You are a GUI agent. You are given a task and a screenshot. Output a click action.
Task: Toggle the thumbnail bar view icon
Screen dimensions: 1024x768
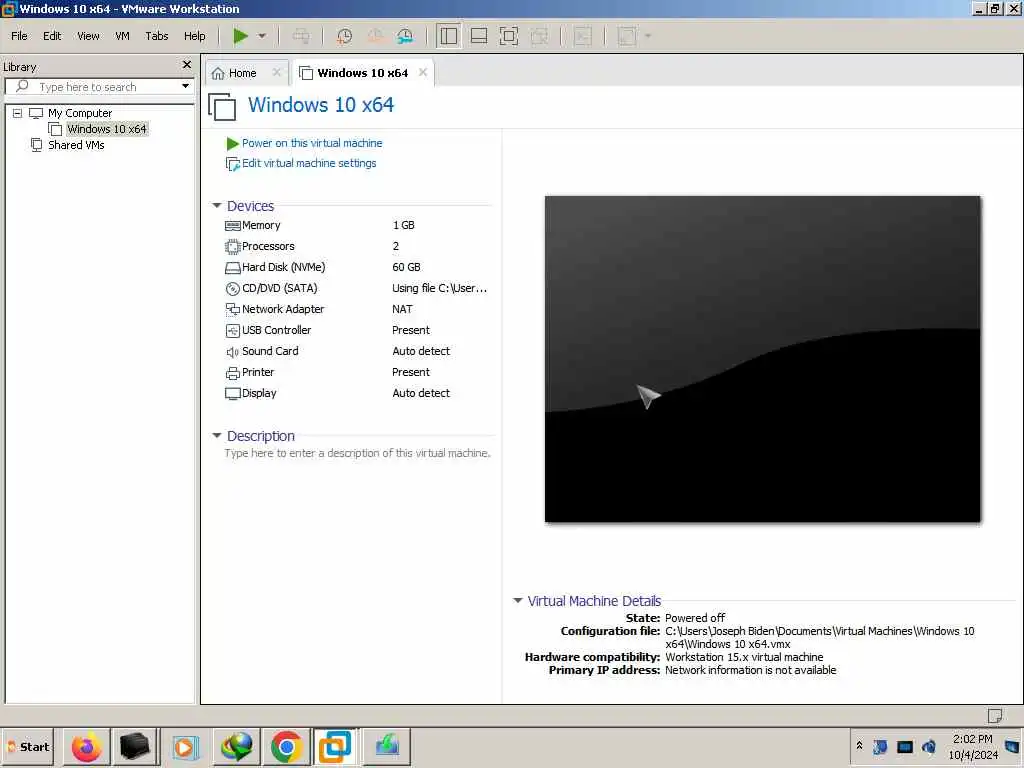(x=479, y=36)
